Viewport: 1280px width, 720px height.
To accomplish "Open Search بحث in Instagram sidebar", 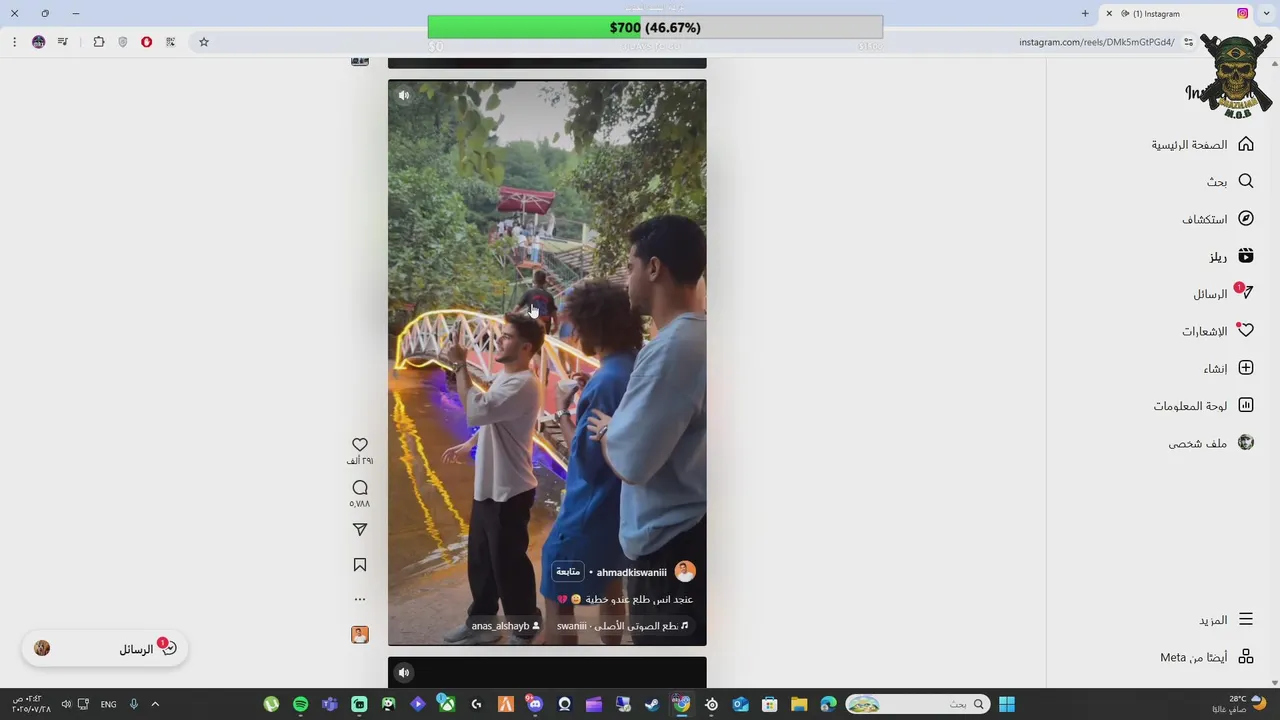I will [x=1230, y=181].
